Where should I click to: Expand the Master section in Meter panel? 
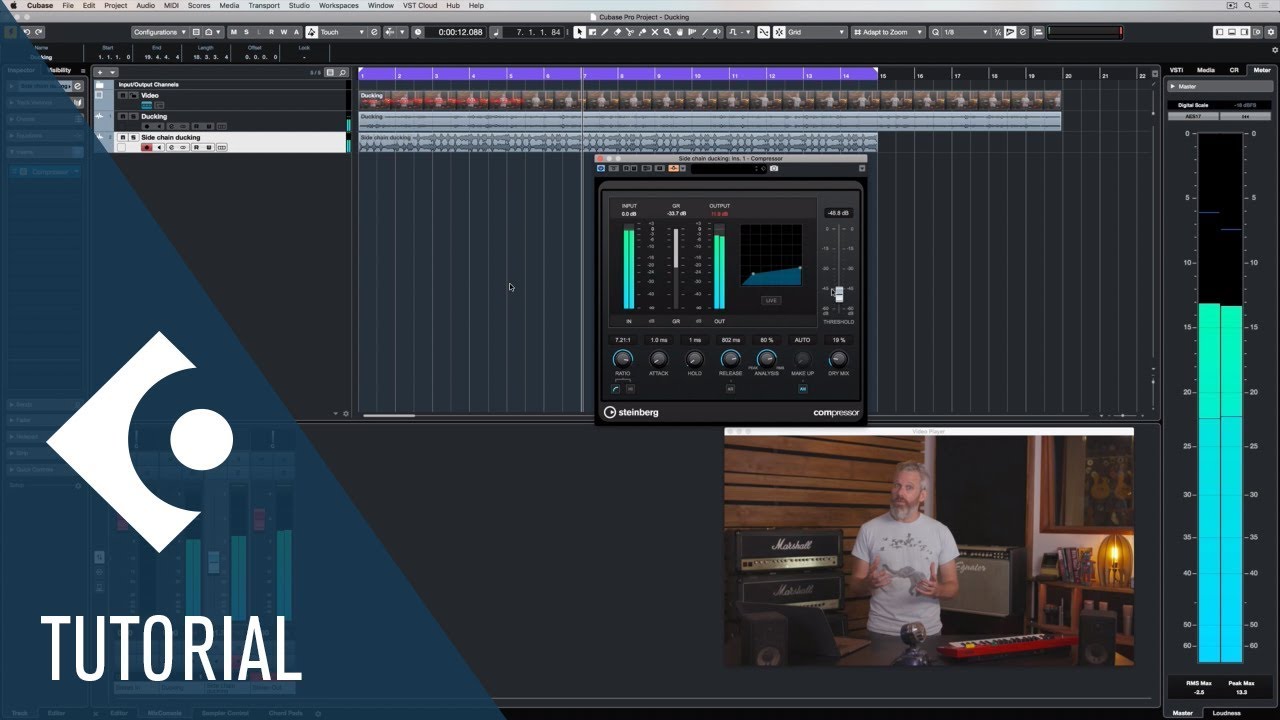coord(1173,86)
